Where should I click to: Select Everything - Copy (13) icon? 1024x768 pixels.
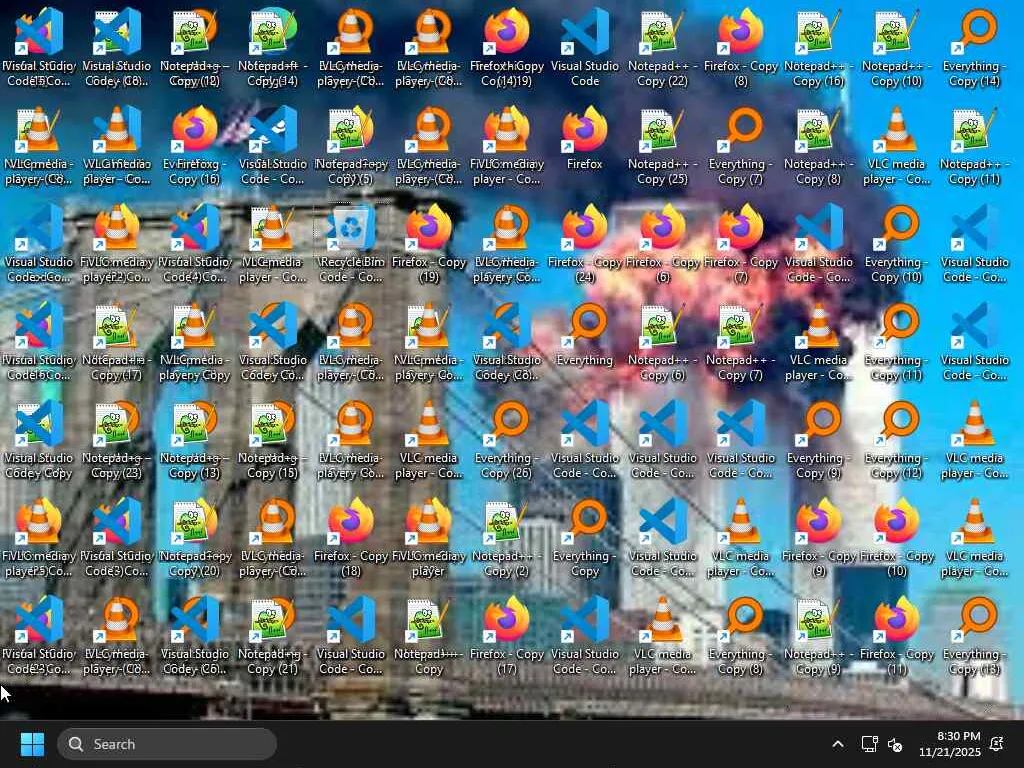tap(974, 635)
